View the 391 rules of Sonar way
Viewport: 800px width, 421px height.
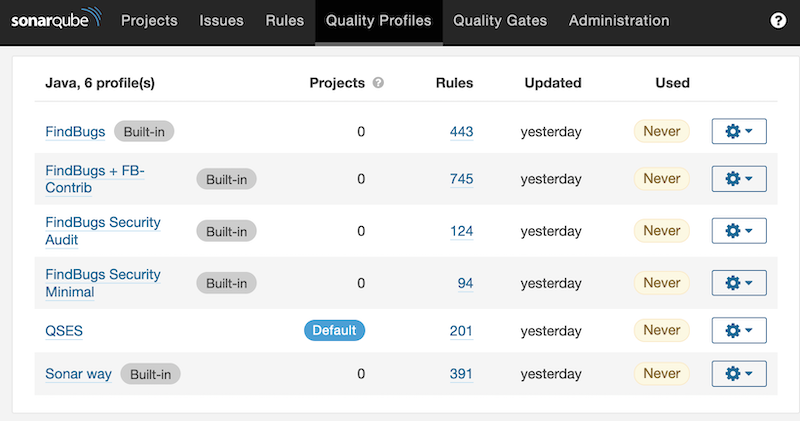(x=461, y=374)
